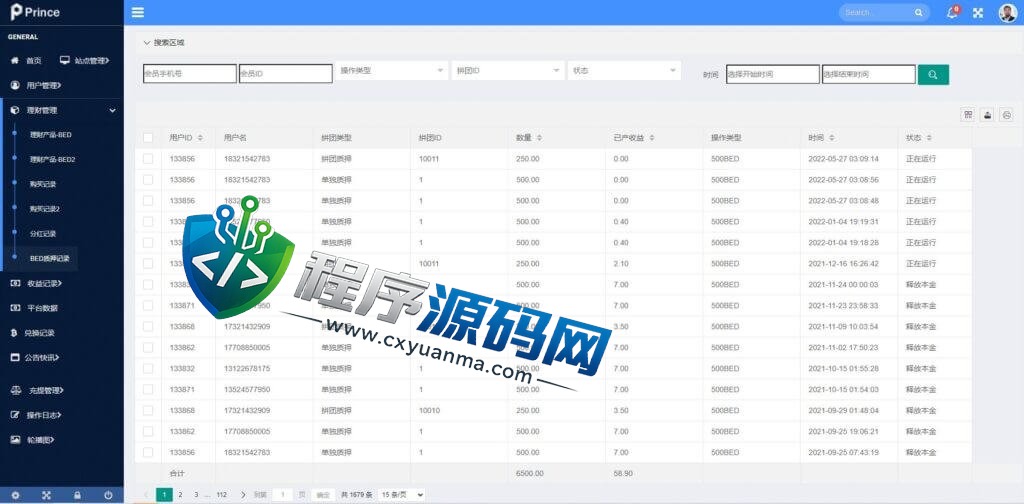Open 分红记录 submenu item

coord(42,234)
